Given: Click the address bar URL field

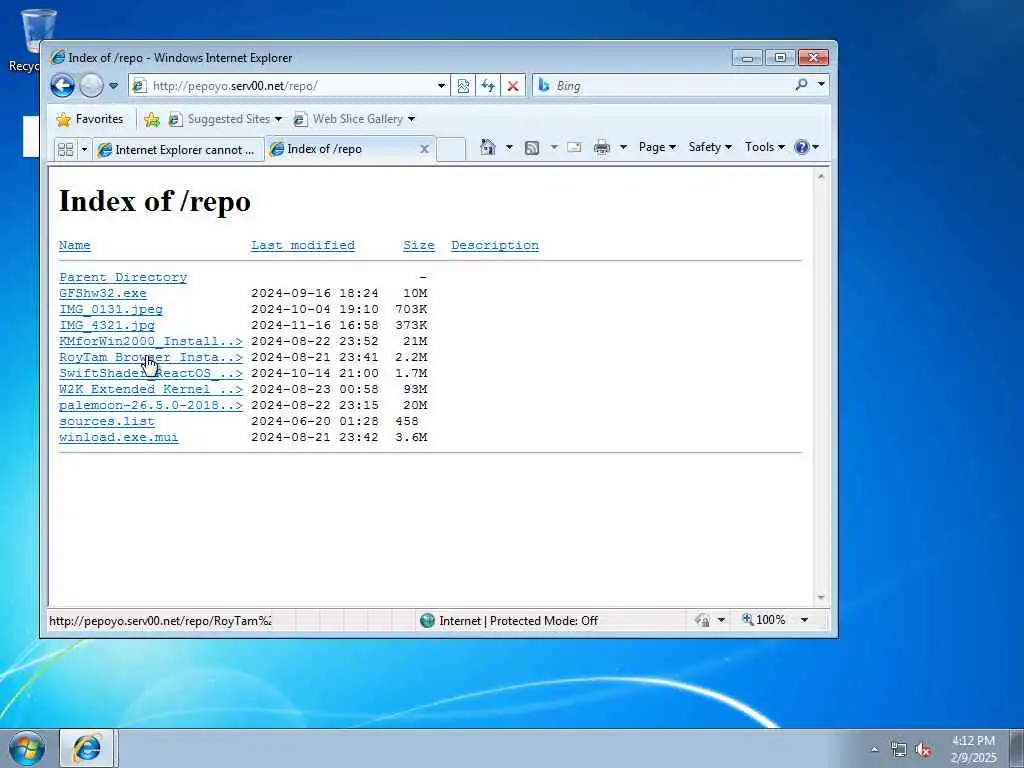Looking at the screenshot, I should (x=281, y=86).
